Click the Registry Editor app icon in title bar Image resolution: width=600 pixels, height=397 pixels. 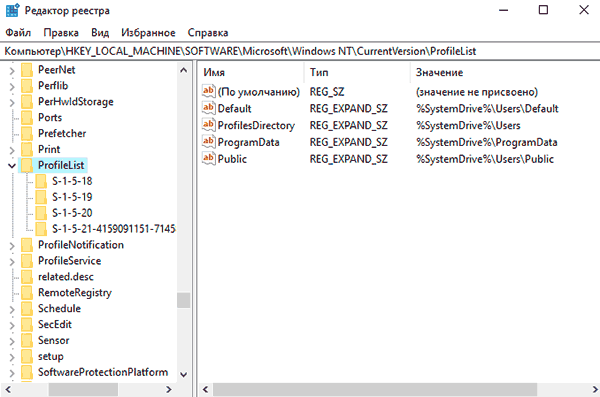12,10
